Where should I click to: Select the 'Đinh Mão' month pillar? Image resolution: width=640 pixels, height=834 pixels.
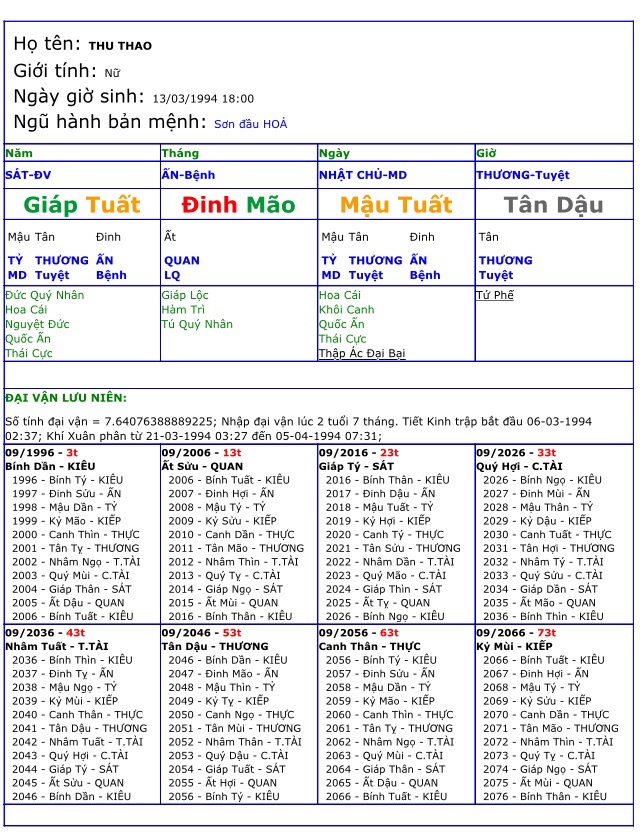coord(238,205)
